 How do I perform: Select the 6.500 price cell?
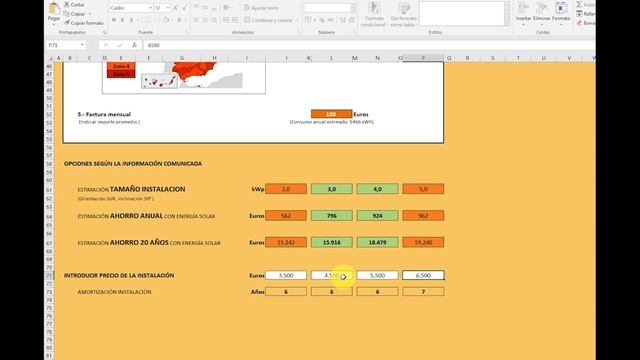pyautogui.click(x=423, y=276)
